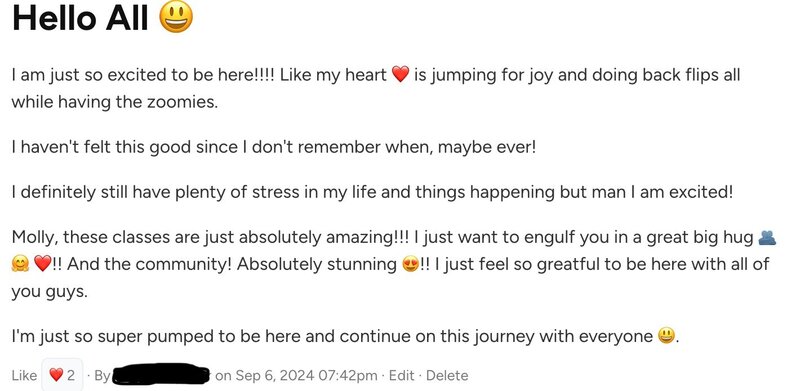Edit this post
This screenshot has width=800, height=391.
[402, 376]
